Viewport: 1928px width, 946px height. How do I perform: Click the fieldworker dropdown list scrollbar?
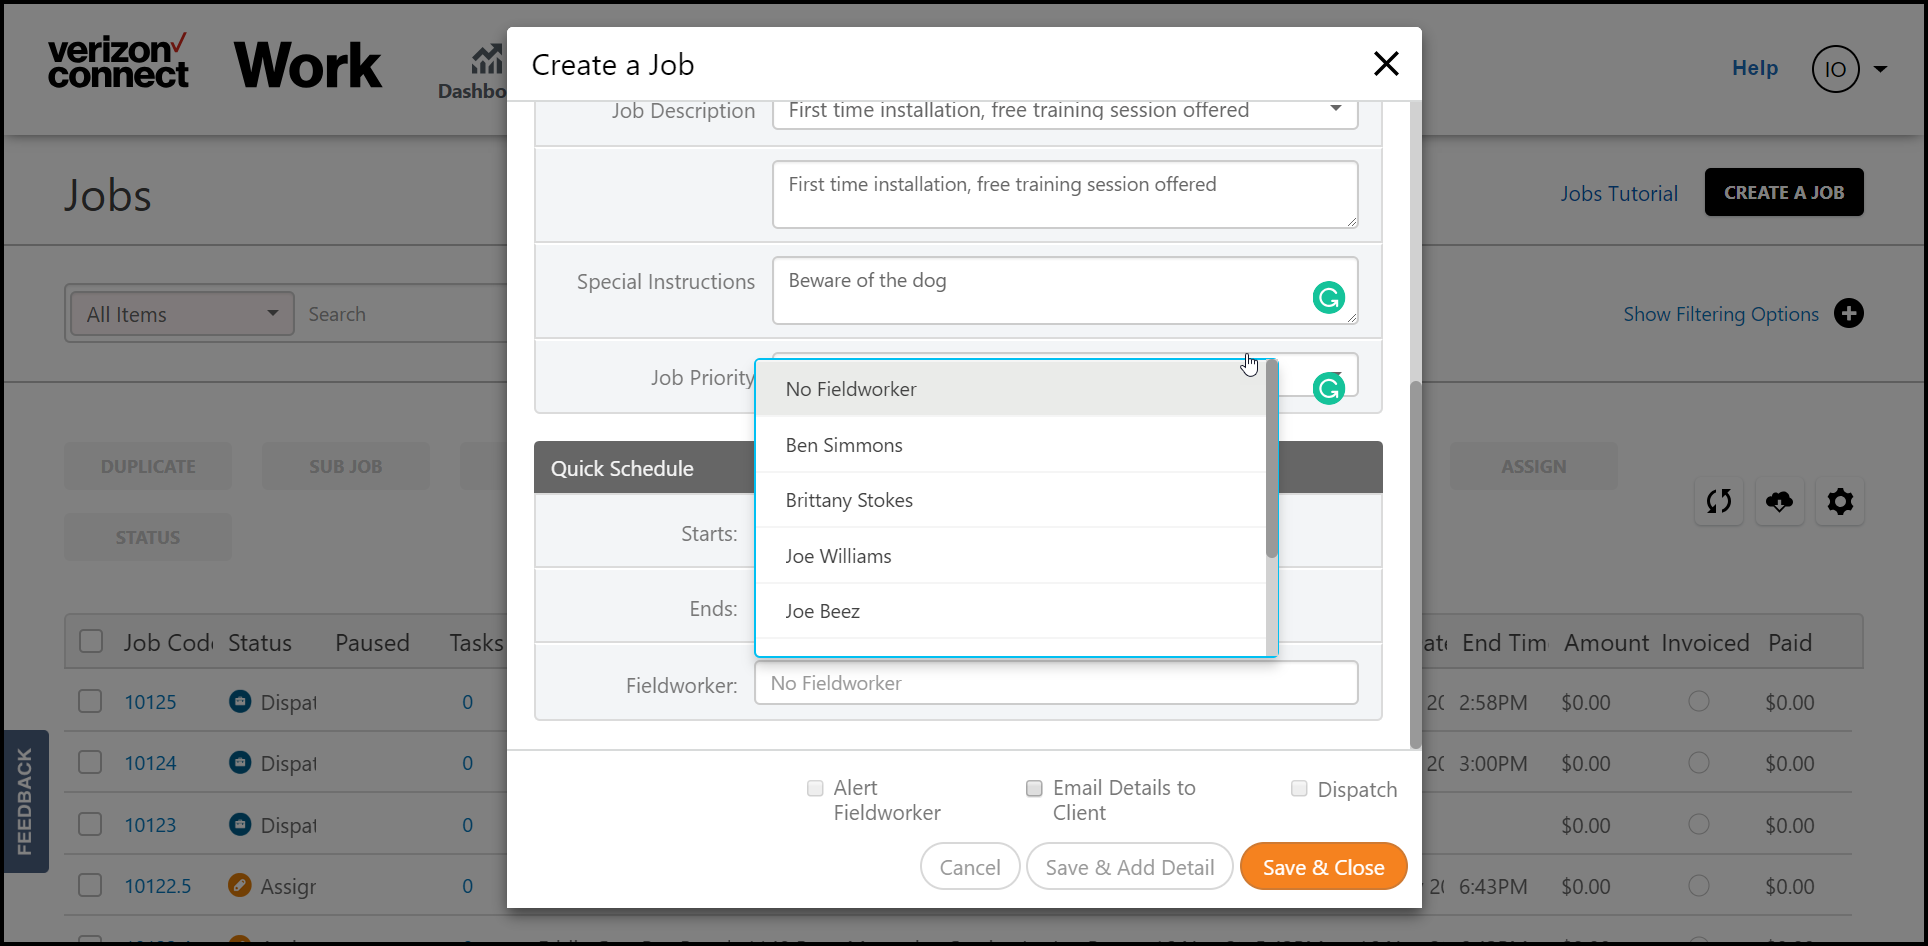[x=1272, y=460]
